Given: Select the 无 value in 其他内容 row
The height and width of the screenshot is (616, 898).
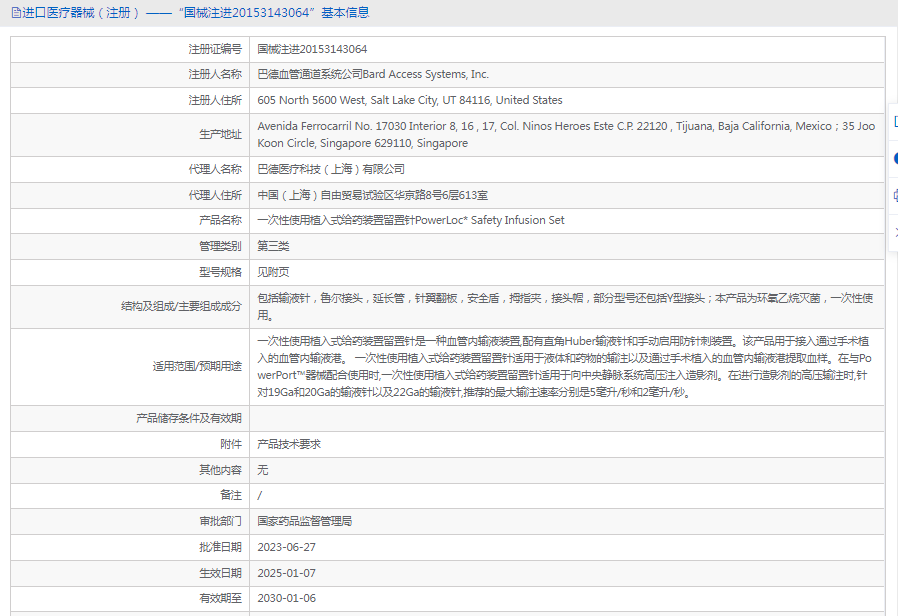Looking at the screenshot, I should pos(262,470).
